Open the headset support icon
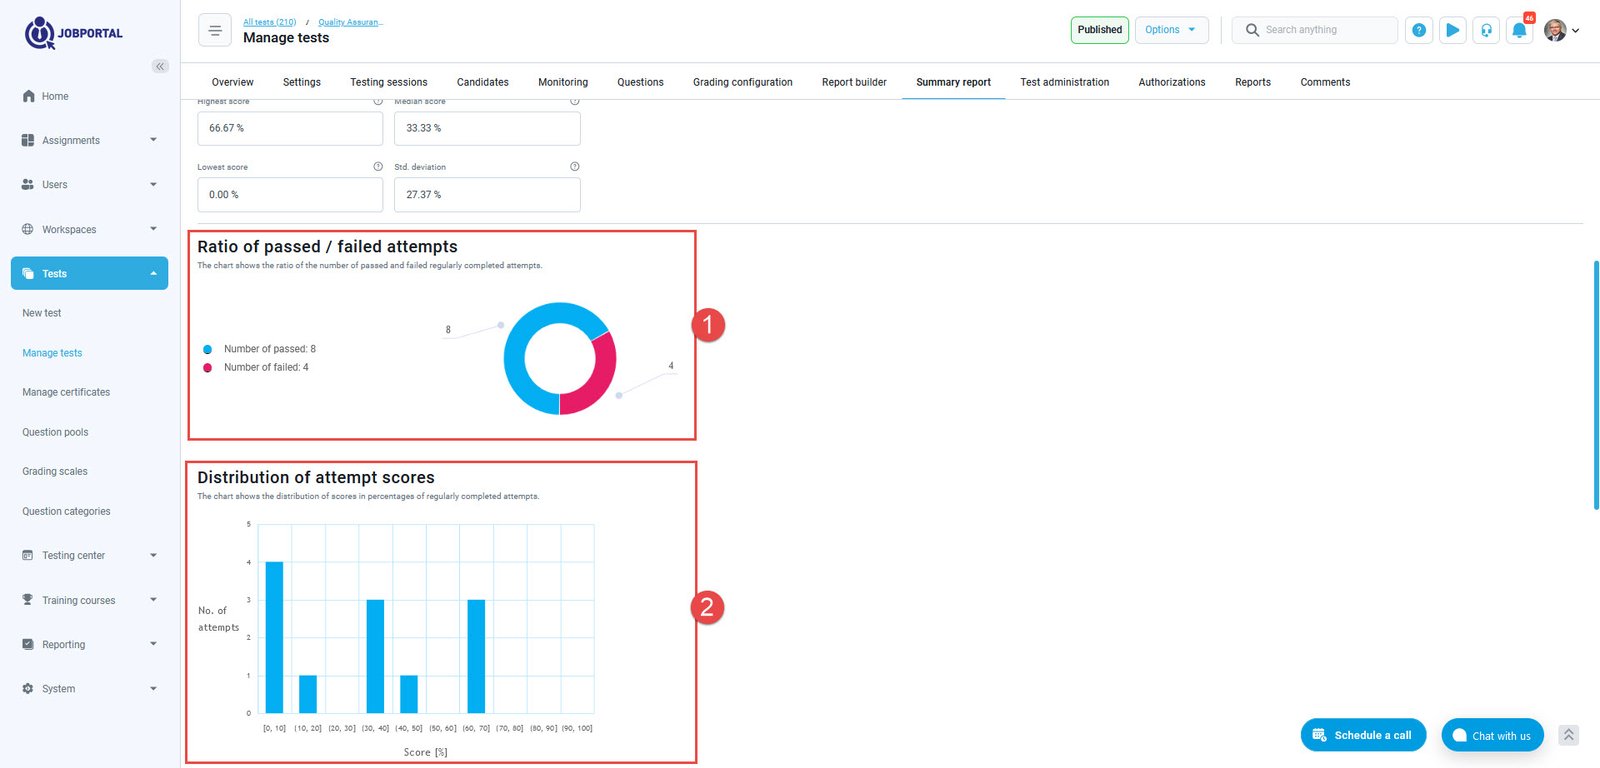 [x=1486, y=30]
